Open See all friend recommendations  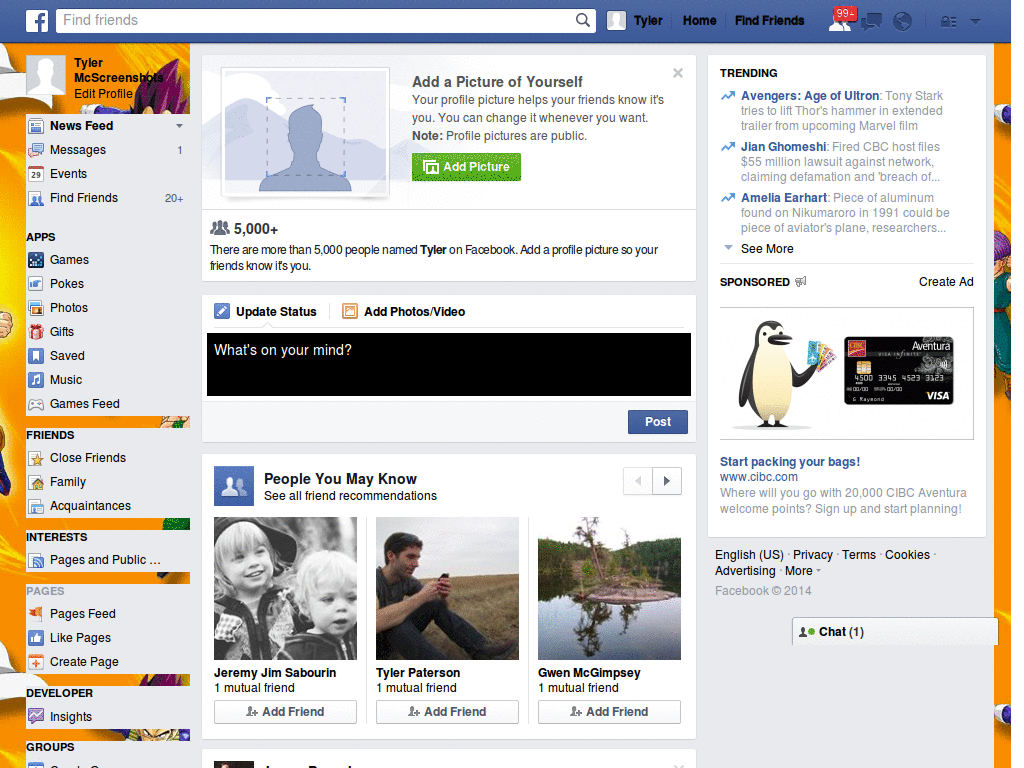click(x=350, y=496)
